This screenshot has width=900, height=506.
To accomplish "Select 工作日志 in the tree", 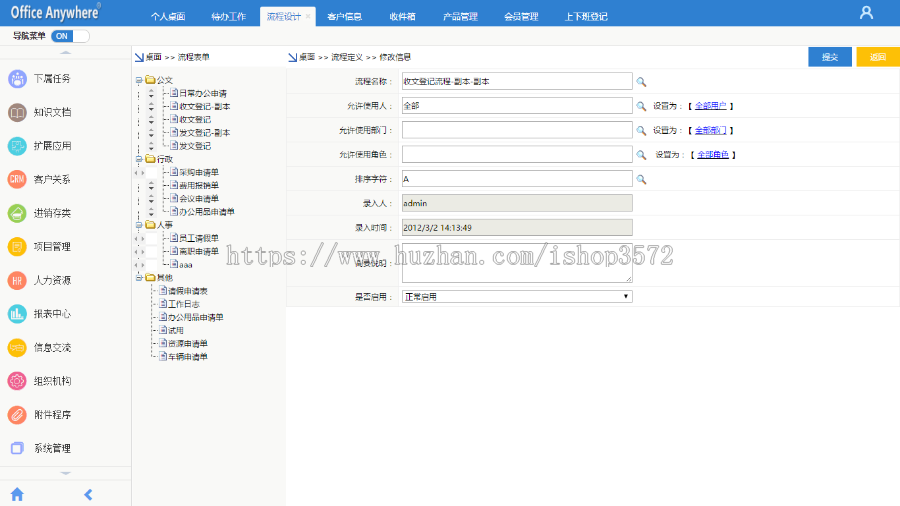I will [x=184, y=304].
